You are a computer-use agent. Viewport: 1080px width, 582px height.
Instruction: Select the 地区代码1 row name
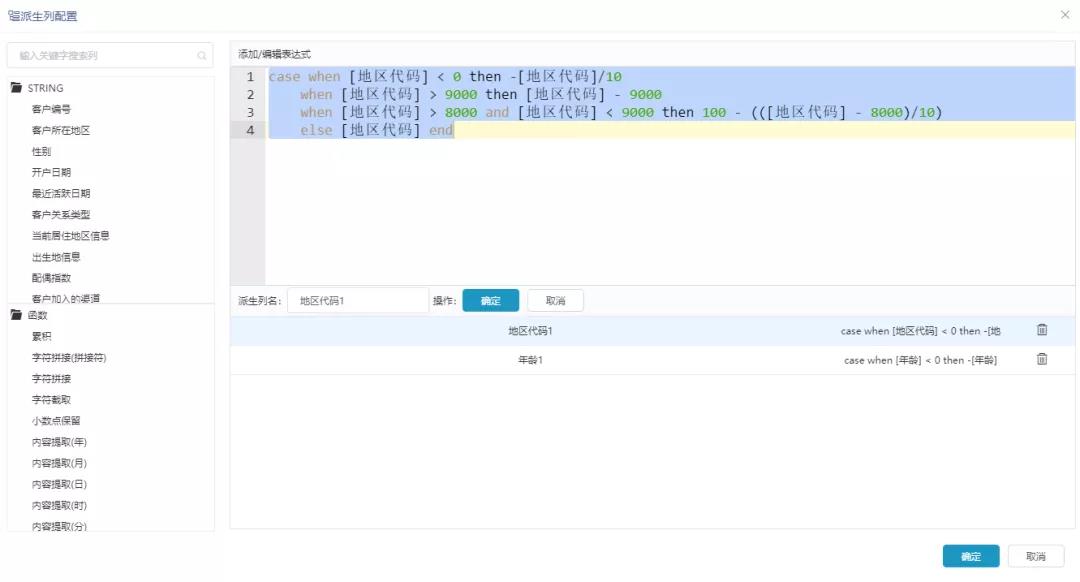[x=530, y=331]
